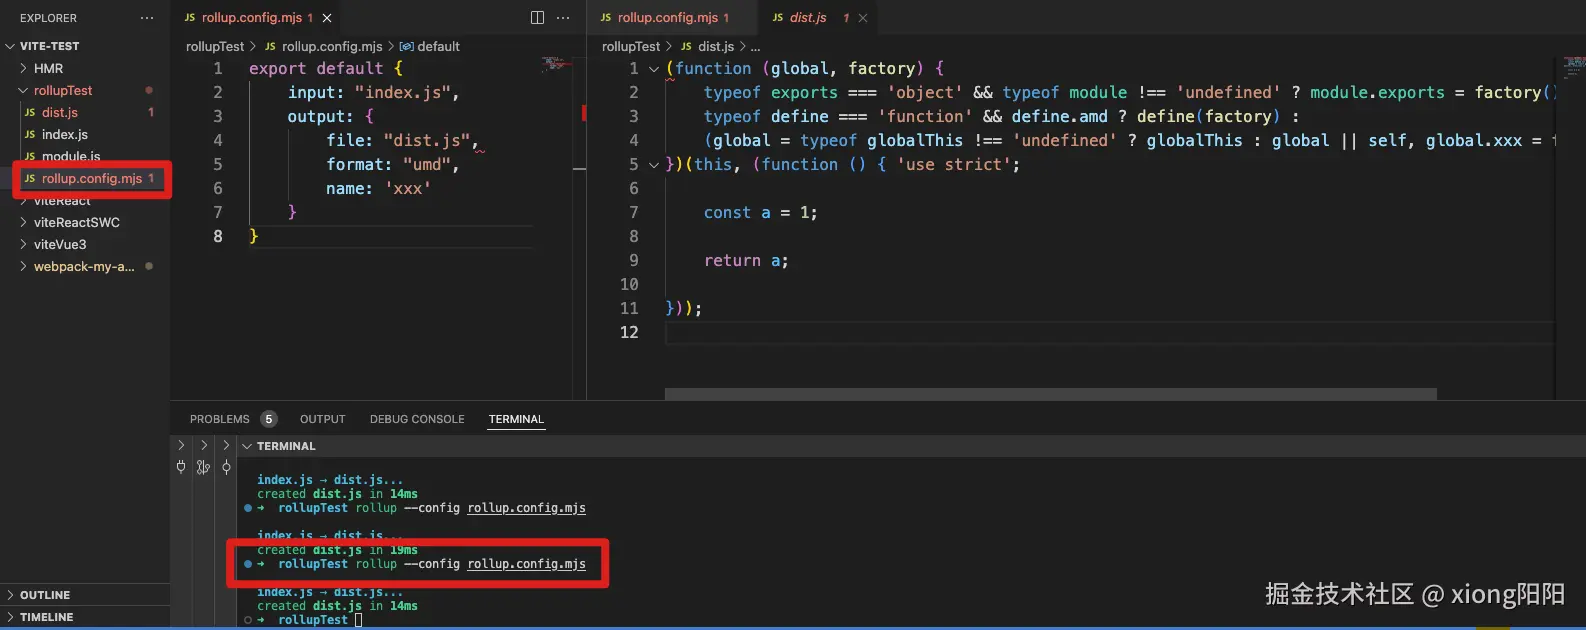Click the JS icon of dist.js in Explorer
The height and width of the screenshot is (630, 1586).
(x=30, y=113)
